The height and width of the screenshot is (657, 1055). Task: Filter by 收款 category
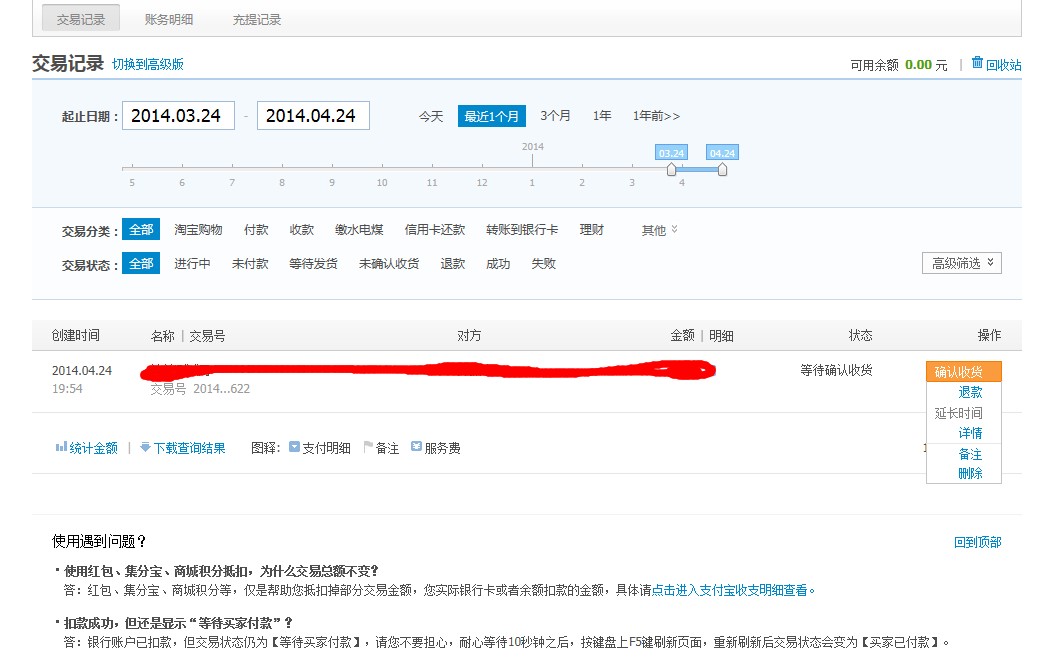point(301,230)
